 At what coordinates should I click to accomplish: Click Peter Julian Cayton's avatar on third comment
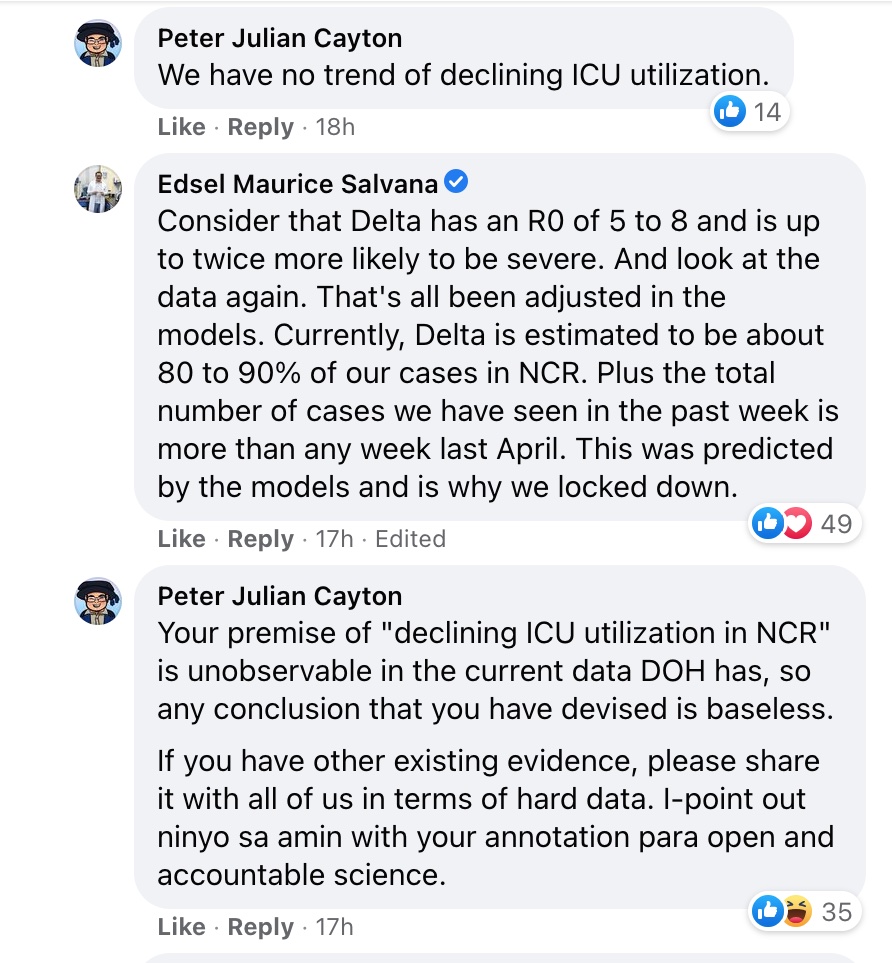pyautogui.click(x=98, y=602)
